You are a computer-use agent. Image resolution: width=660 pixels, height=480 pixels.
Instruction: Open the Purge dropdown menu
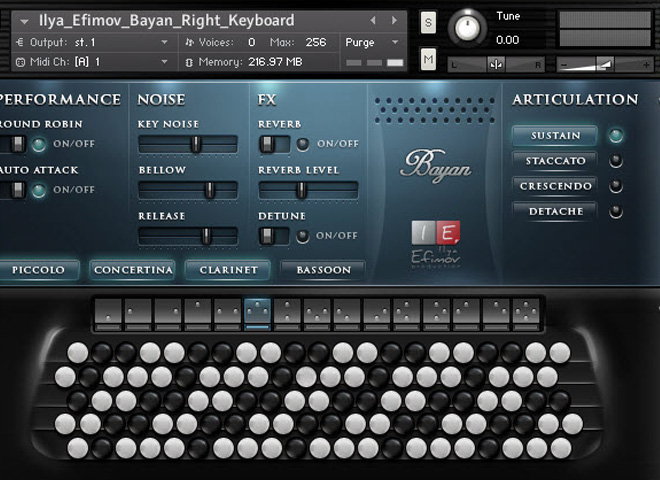(x=395, y=42)
